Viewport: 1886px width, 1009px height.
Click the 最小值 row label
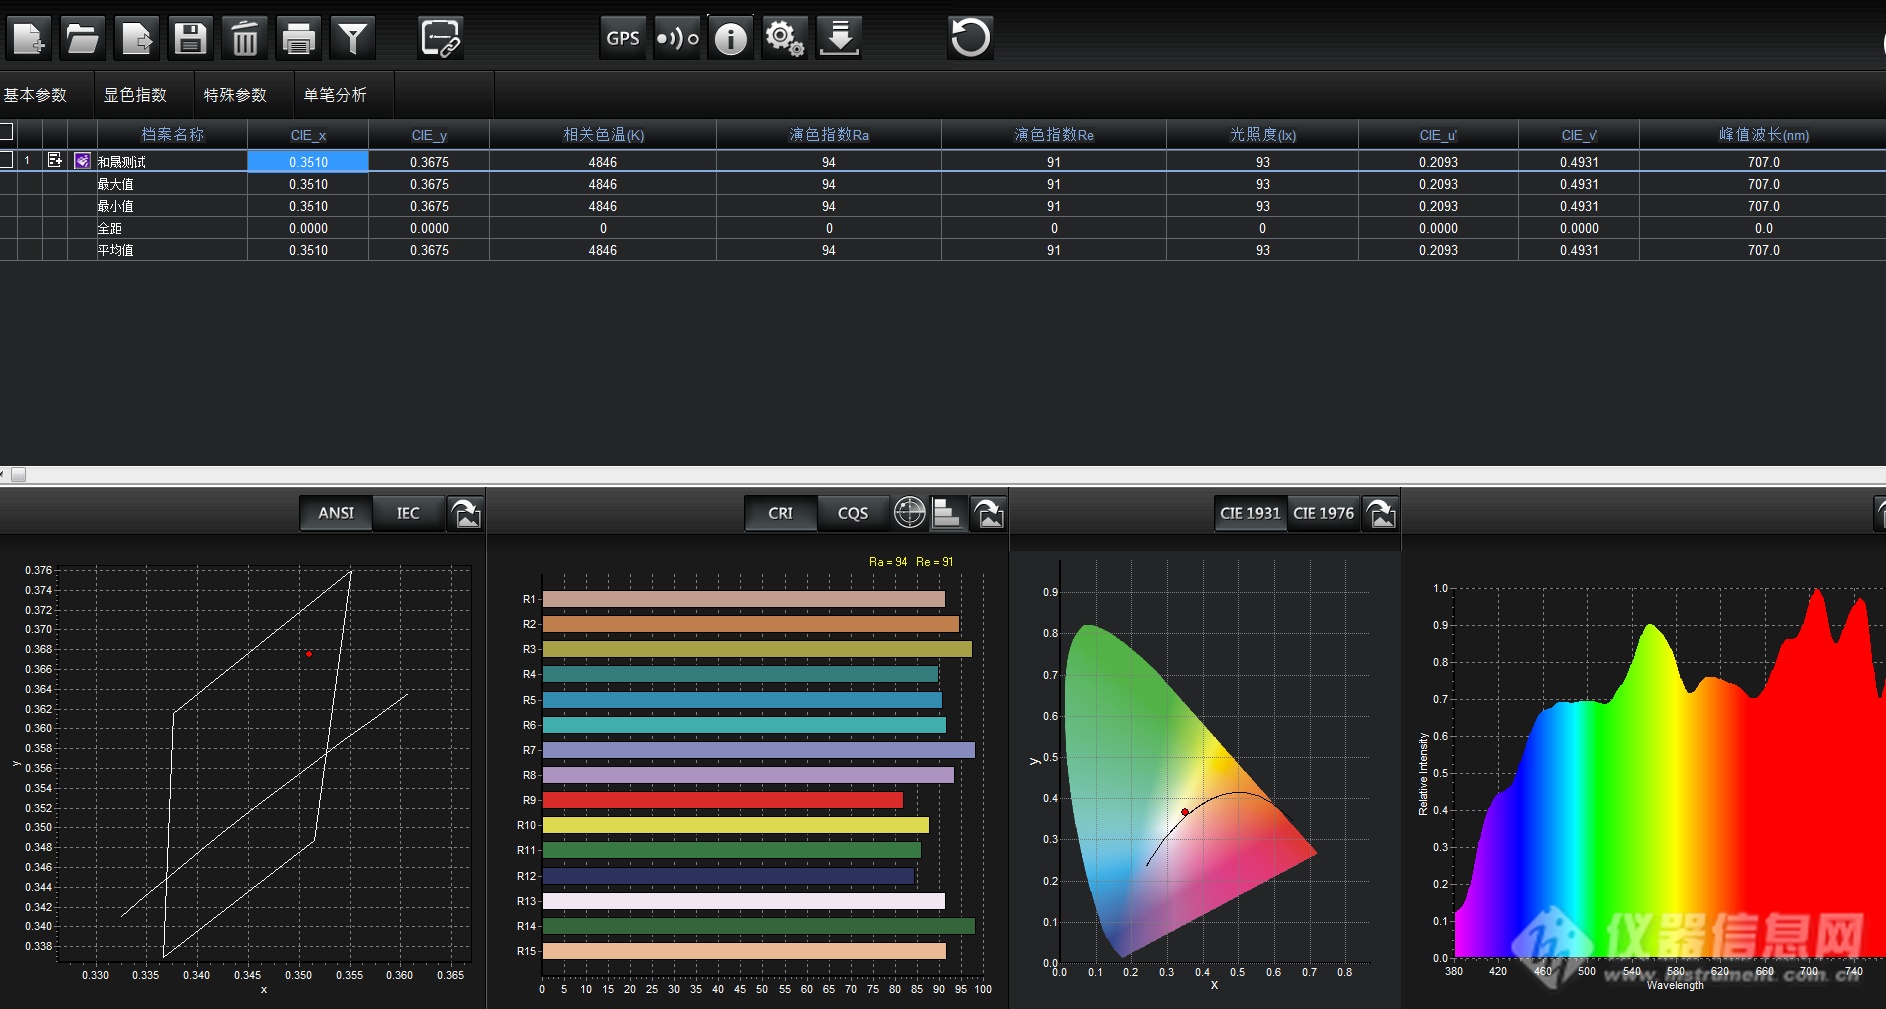115,206
